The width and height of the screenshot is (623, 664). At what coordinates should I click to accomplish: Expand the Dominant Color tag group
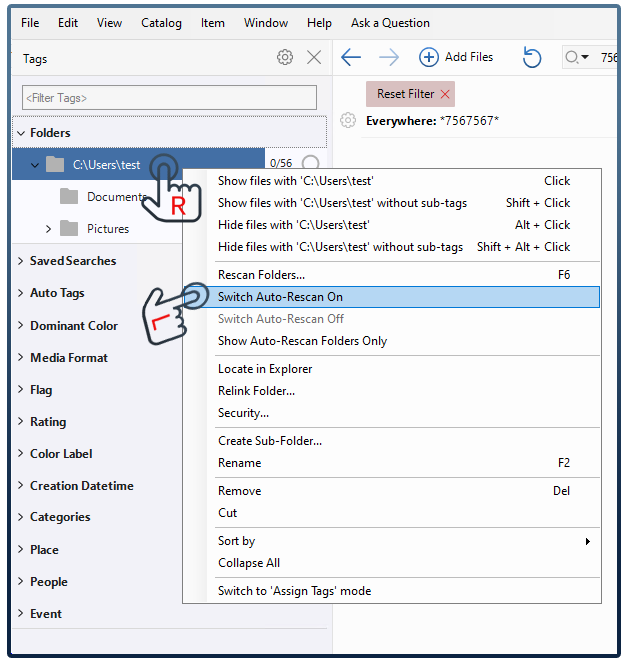click(21, 326)
